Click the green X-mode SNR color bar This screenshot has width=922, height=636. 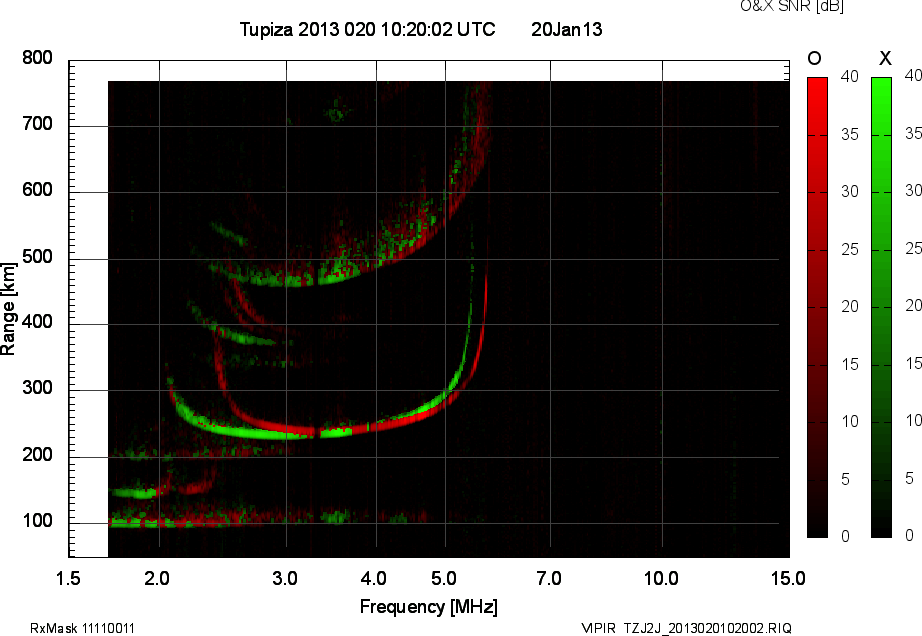click(x=881, y=307)
